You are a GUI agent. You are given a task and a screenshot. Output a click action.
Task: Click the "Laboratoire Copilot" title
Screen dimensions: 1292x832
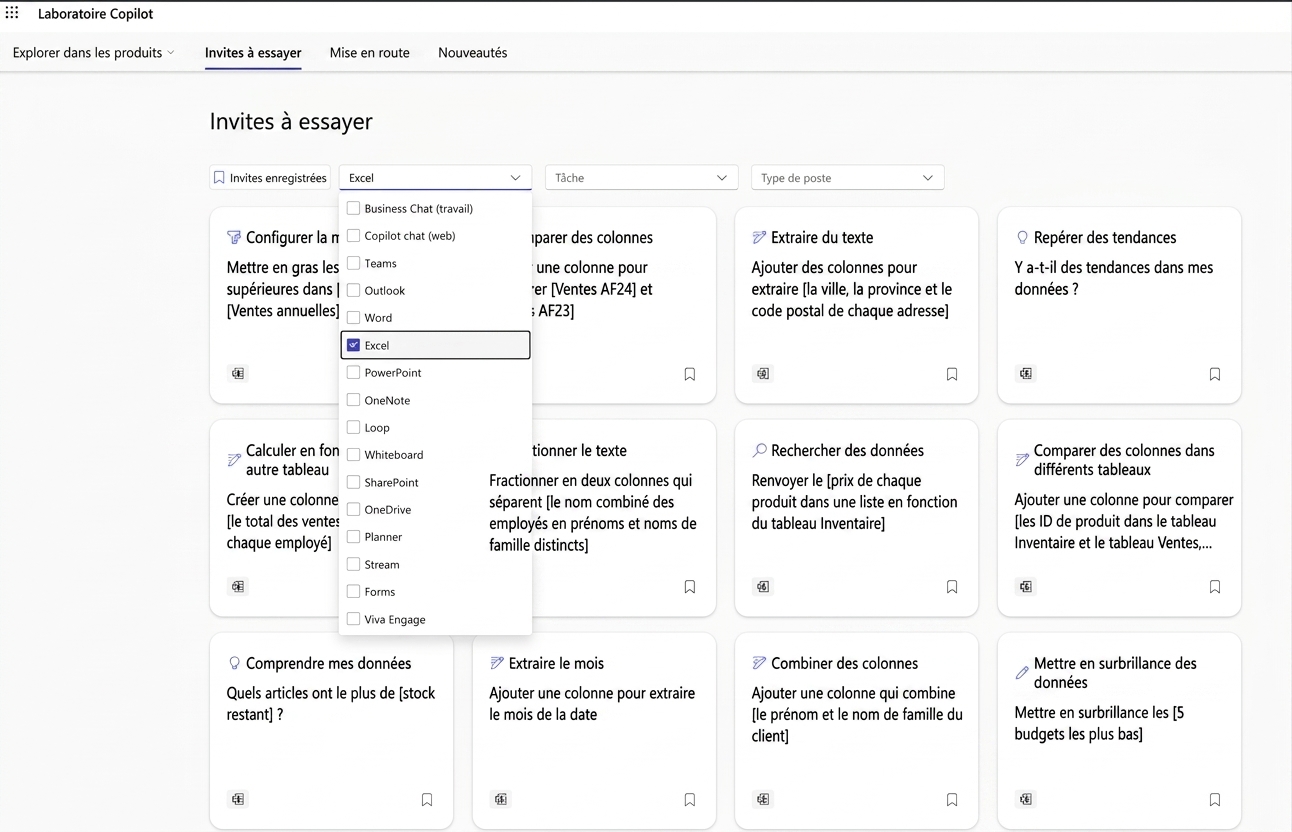click(96, 14)
